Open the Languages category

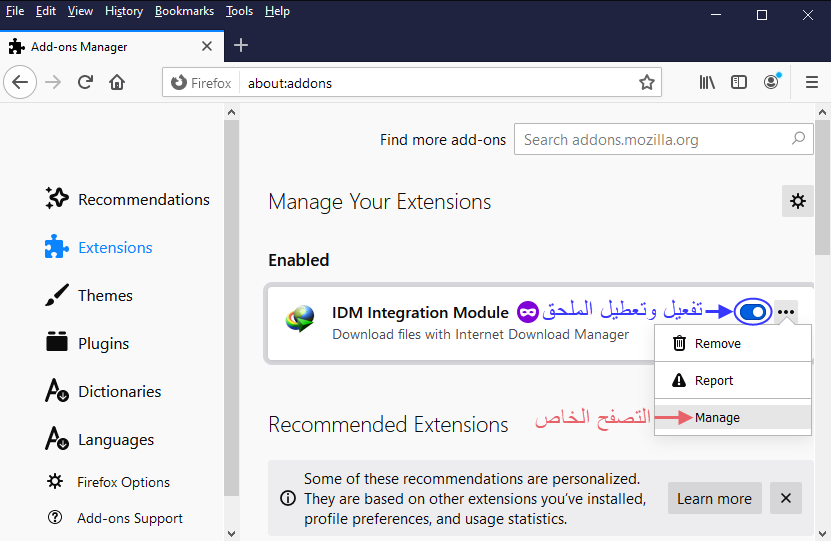pos(100,439)
